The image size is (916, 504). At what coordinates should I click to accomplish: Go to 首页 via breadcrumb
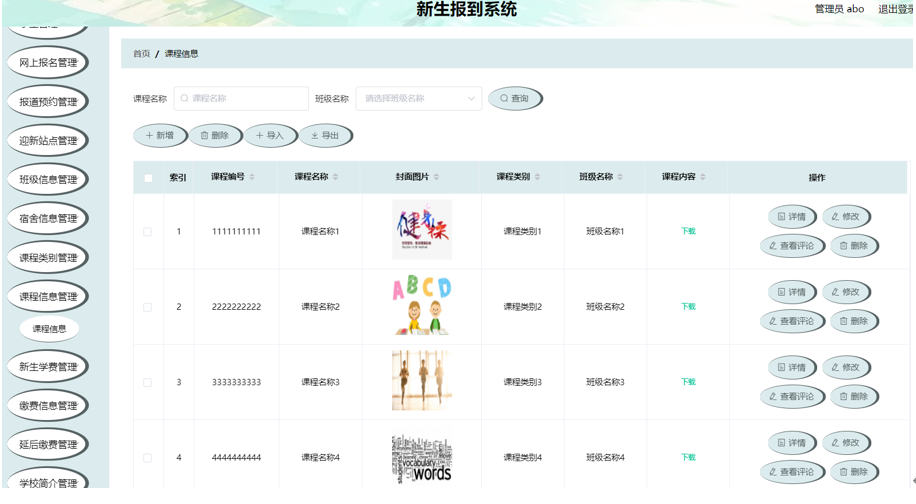coord(141,54)
